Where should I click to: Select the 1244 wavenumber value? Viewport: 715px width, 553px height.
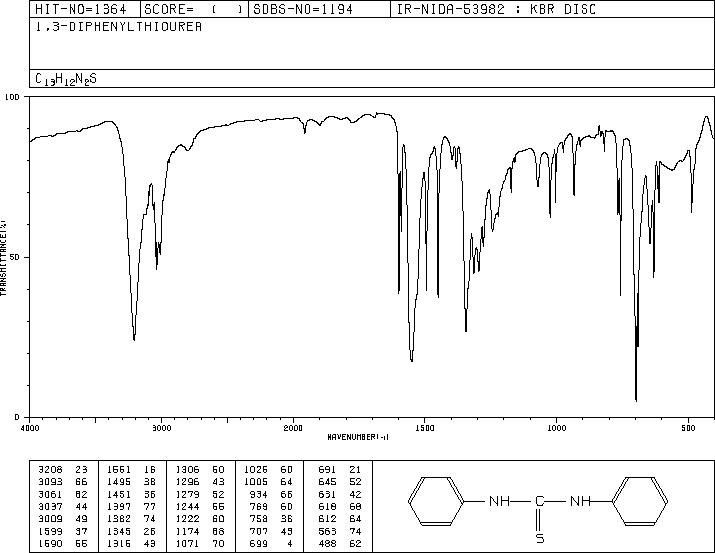coord(187,506)
